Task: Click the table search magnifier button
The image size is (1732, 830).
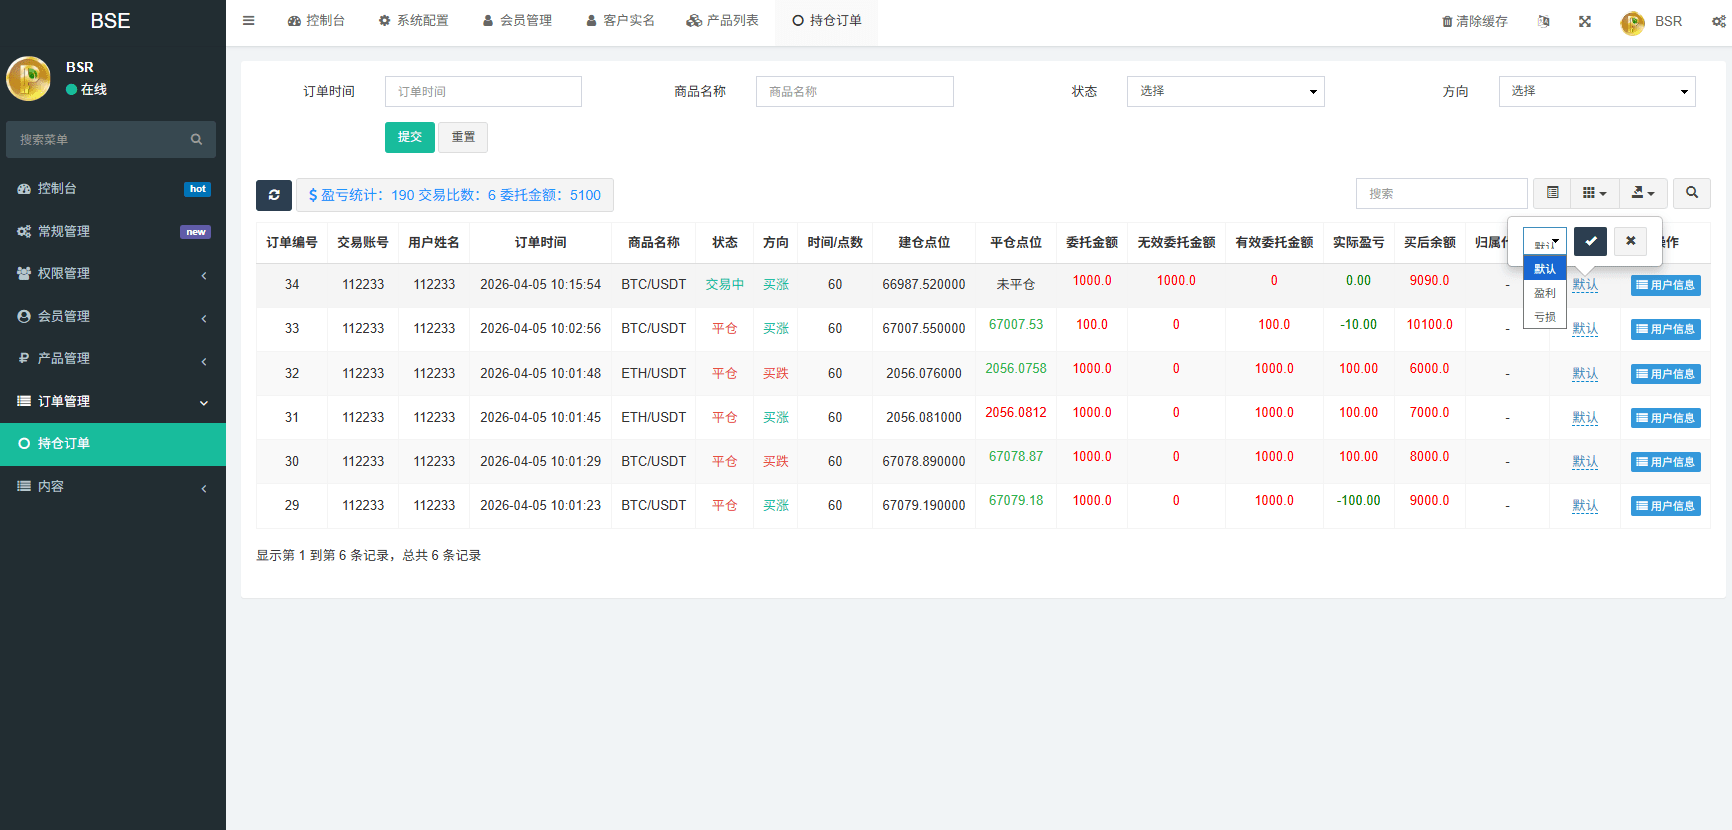Action: [1692, 193]
